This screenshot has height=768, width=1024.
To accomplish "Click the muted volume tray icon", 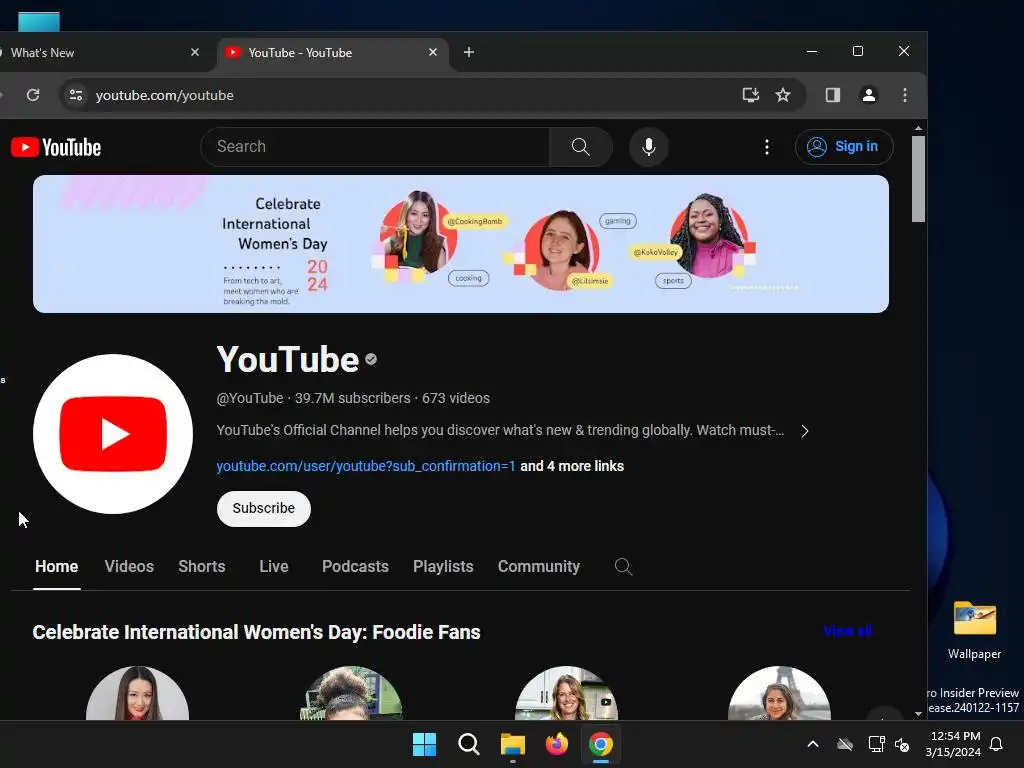I will pyautogui.click(x=903, y=744).
